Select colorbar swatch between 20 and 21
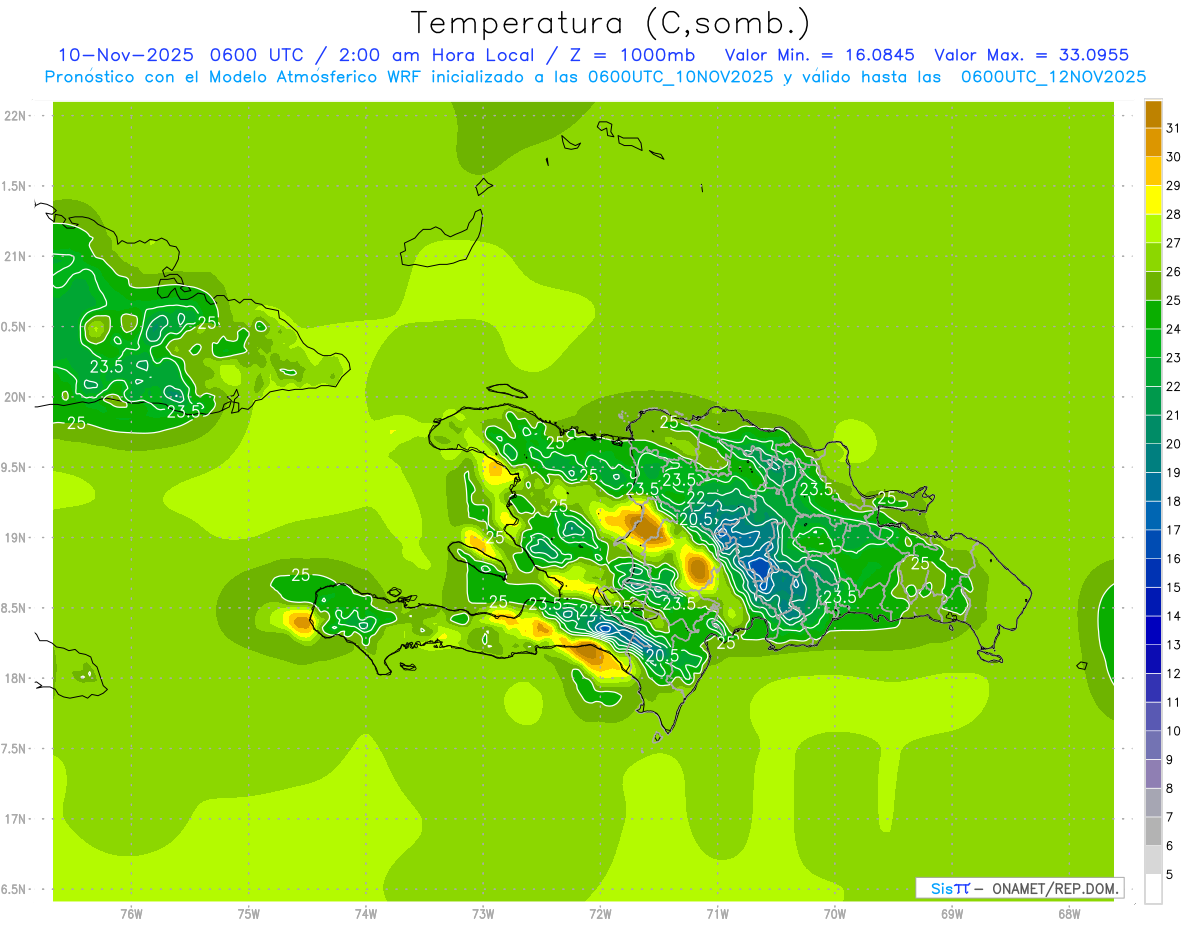Image resolution: width=1200 pixels, height=927 pixels. click(1153, 429)
